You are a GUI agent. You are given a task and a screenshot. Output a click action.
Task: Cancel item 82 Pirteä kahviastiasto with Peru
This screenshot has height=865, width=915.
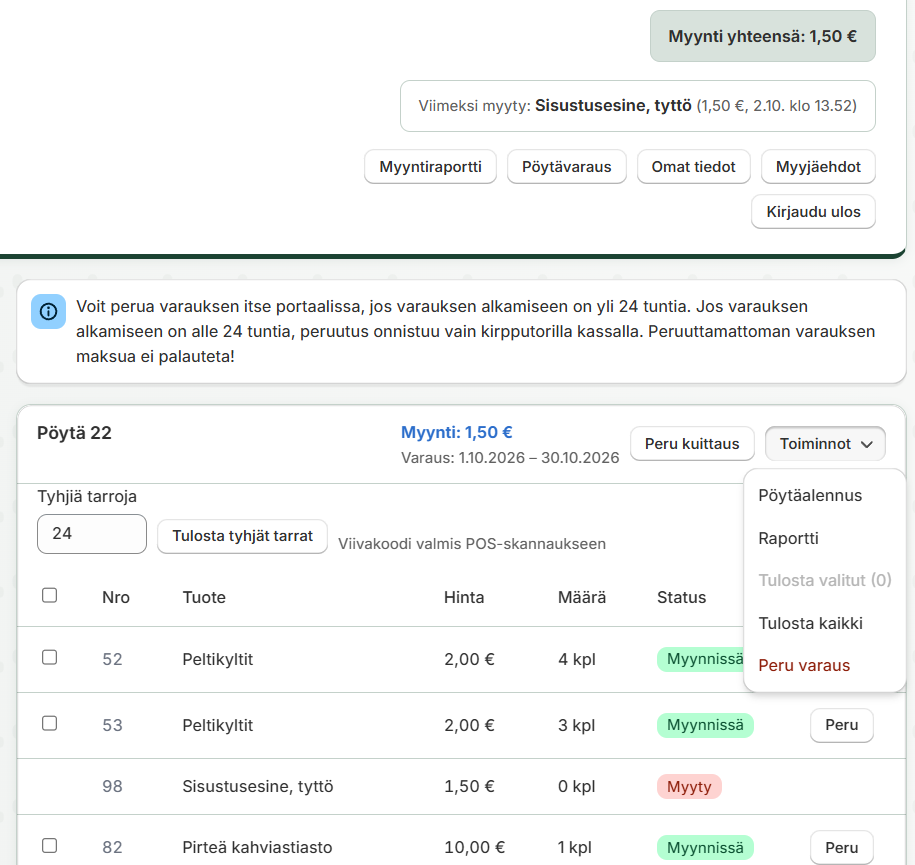click(841, 847)
